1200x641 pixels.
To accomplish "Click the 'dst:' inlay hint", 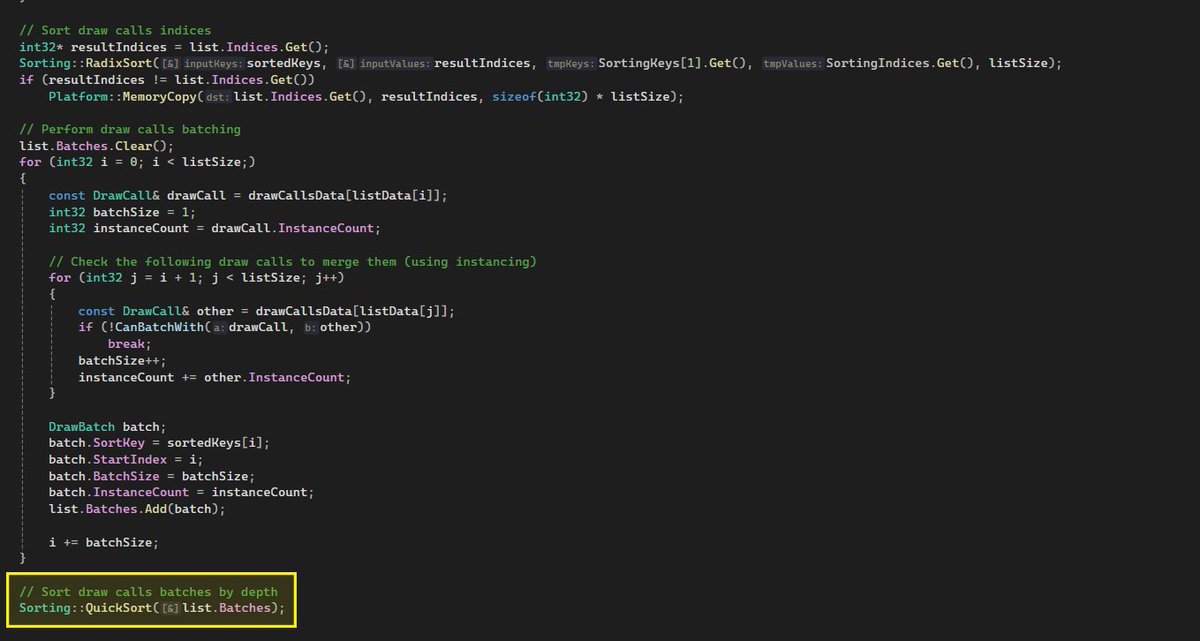I will click(x=216, y=95).
